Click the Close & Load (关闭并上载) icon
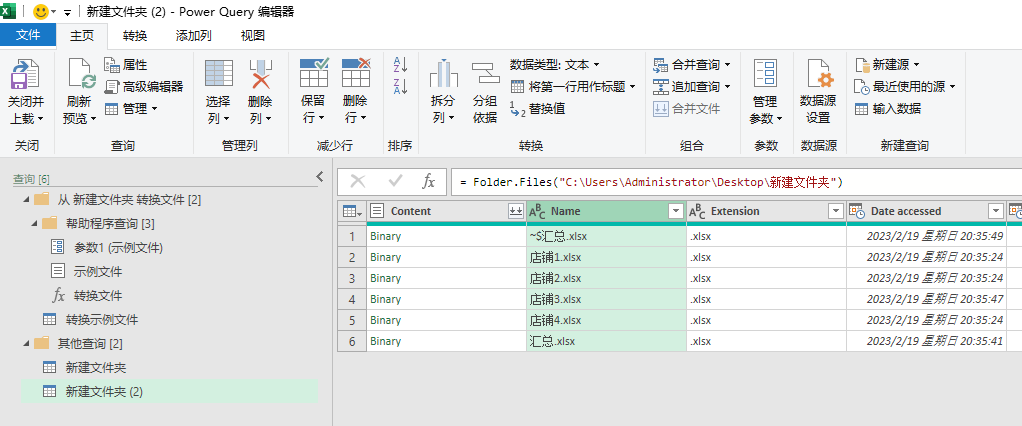Screen dimensions: 1022x426 [x=25, y=77]
